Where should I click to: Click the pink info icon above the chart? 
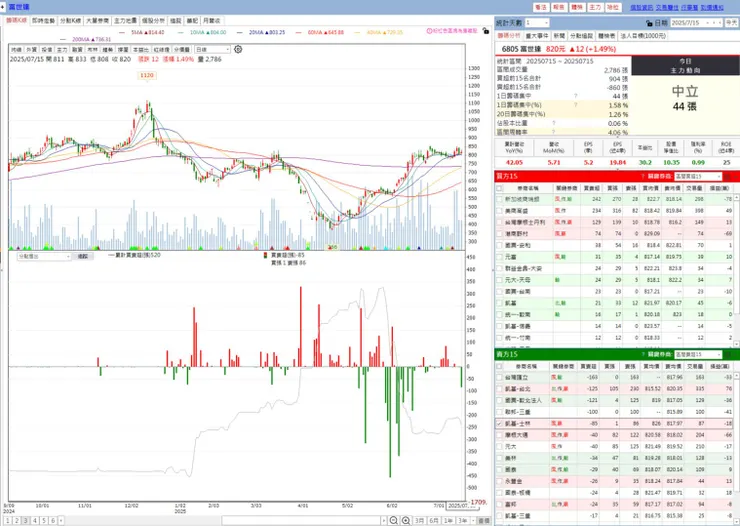[x=429, y=31]
